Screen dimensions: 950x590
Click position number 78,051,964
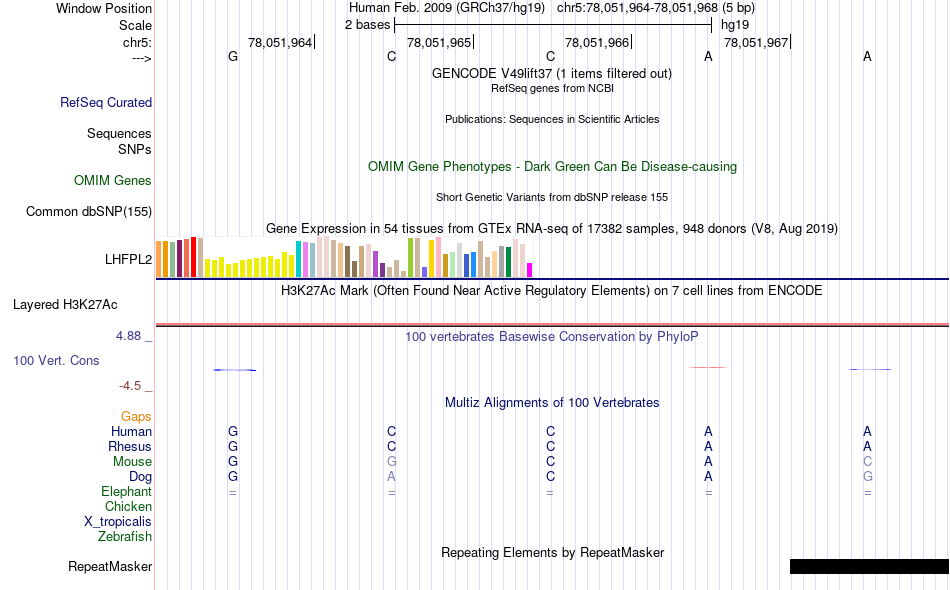pos(280,42)
